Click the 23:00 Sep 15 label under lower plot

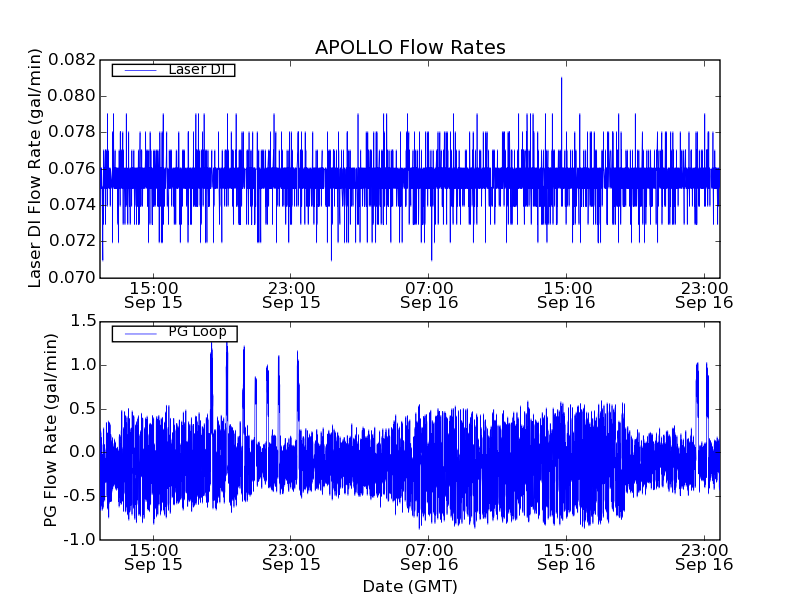pos(291,557)
